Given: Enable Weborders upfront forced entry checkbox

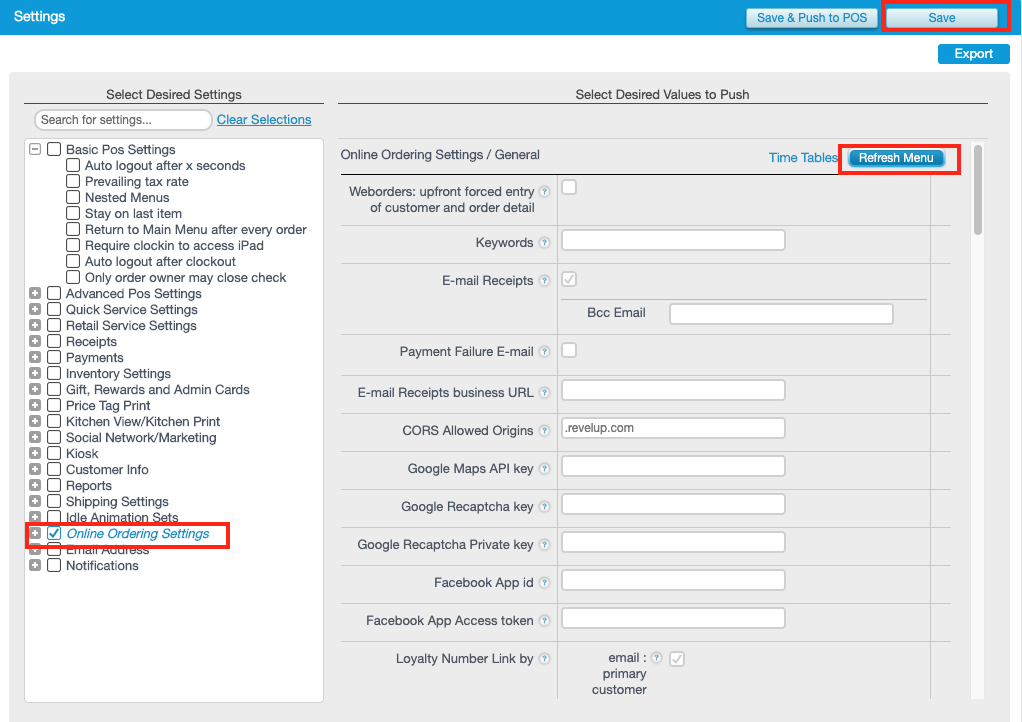Looking at the screenshot, I should (x=569, y=187).
